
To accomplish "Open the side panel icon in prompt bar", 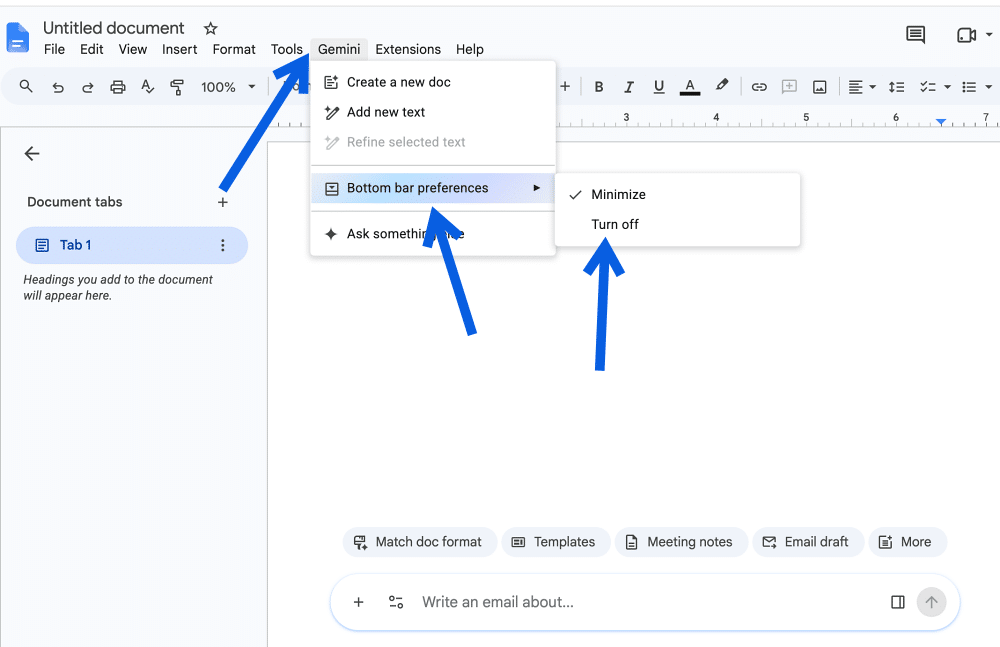I will pyautogui.click(x=897, y=602).
